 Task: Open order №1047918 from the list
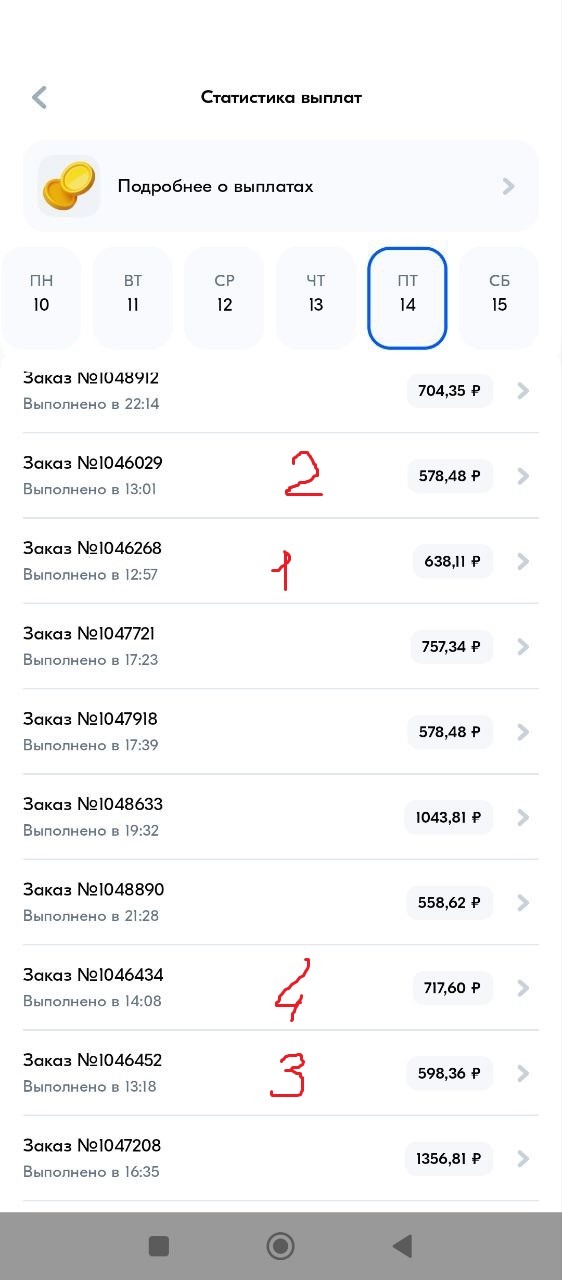(281, 732)
